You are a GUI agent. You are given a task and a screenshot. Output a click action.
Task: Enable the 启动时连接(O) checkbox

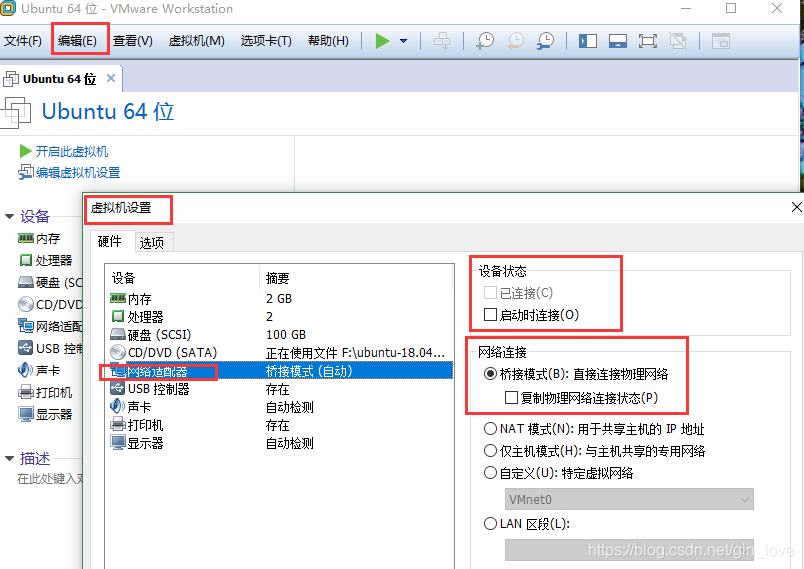pos(490,314)
